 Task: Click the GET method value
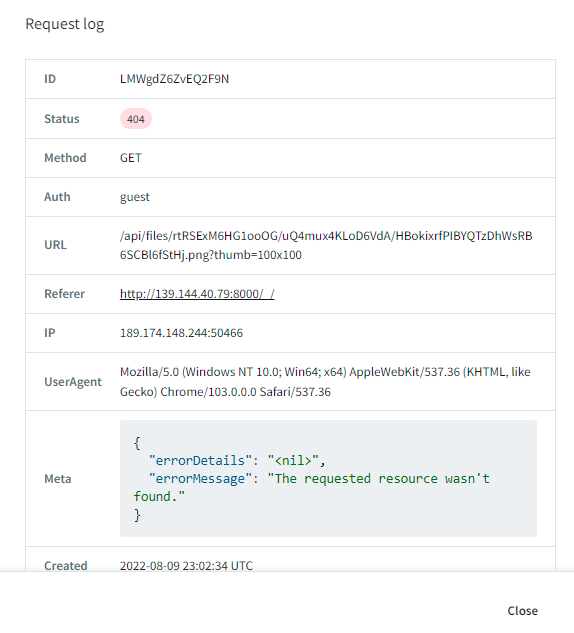(131, 158)
